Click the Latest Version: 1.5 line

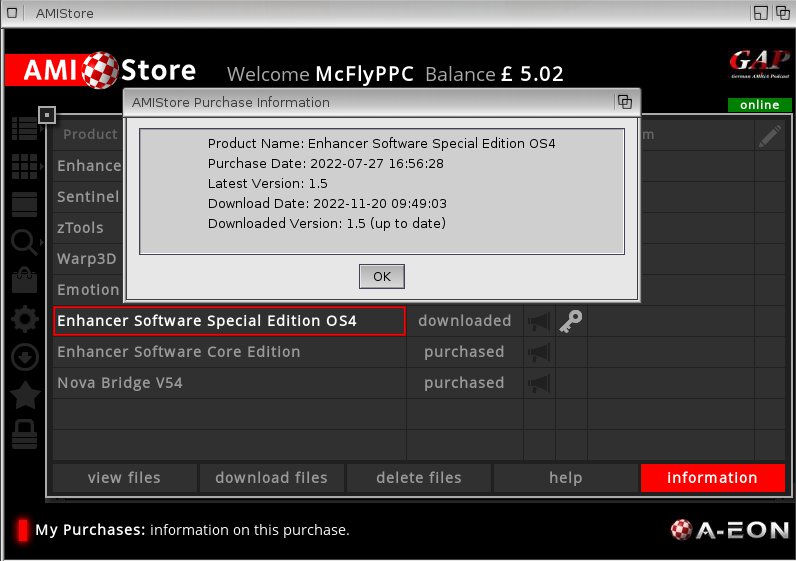[x=268, y=183]
